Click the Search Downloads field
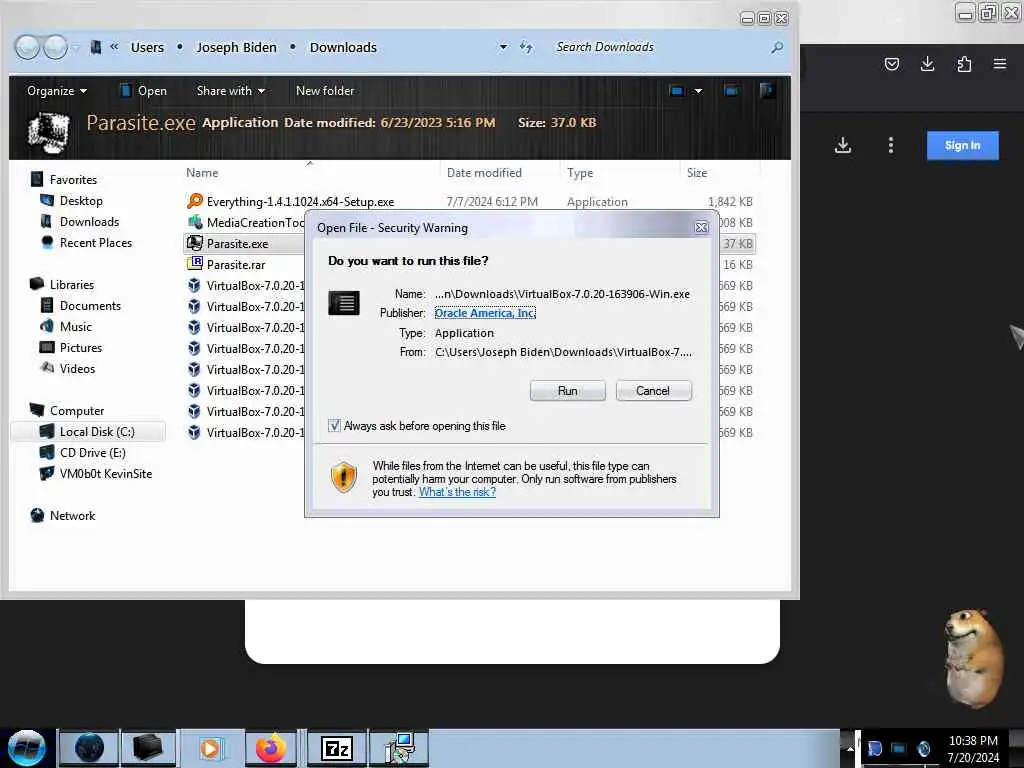Viewport: 1024px width, 768px height. click(660, 47)
